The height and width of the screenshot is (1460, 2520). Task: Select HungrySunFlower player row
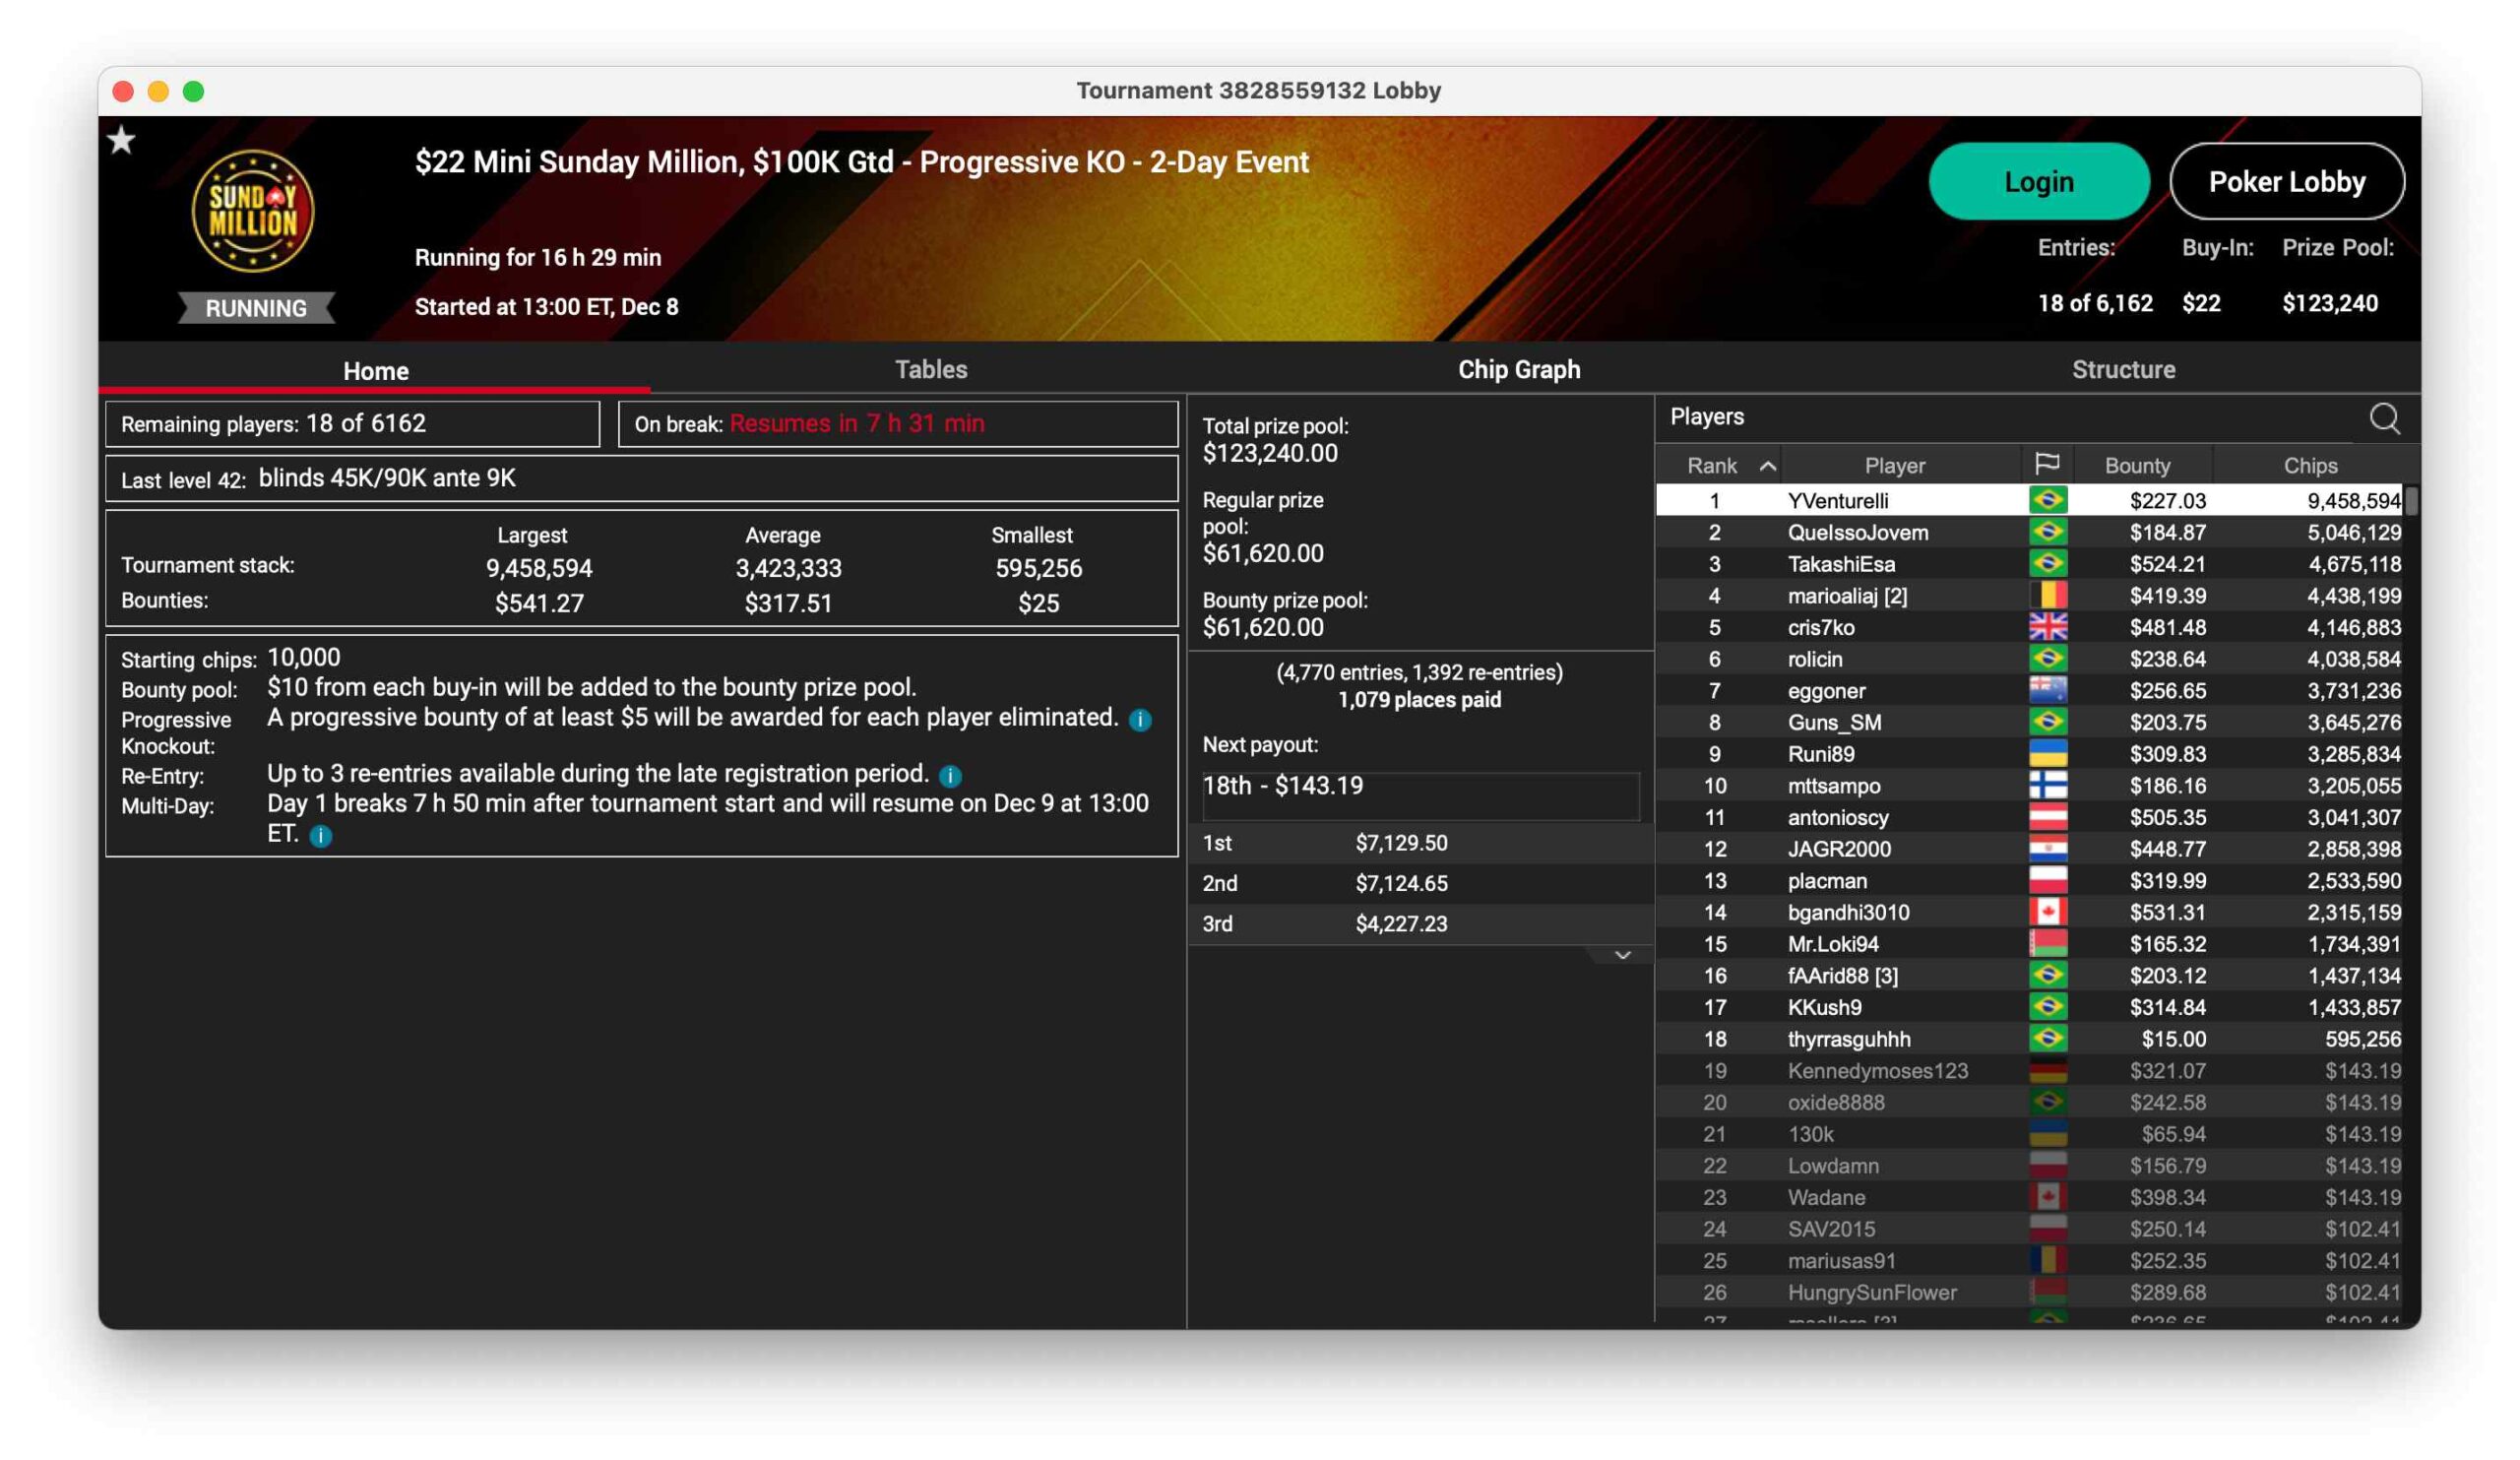tap(2028, 1292)
